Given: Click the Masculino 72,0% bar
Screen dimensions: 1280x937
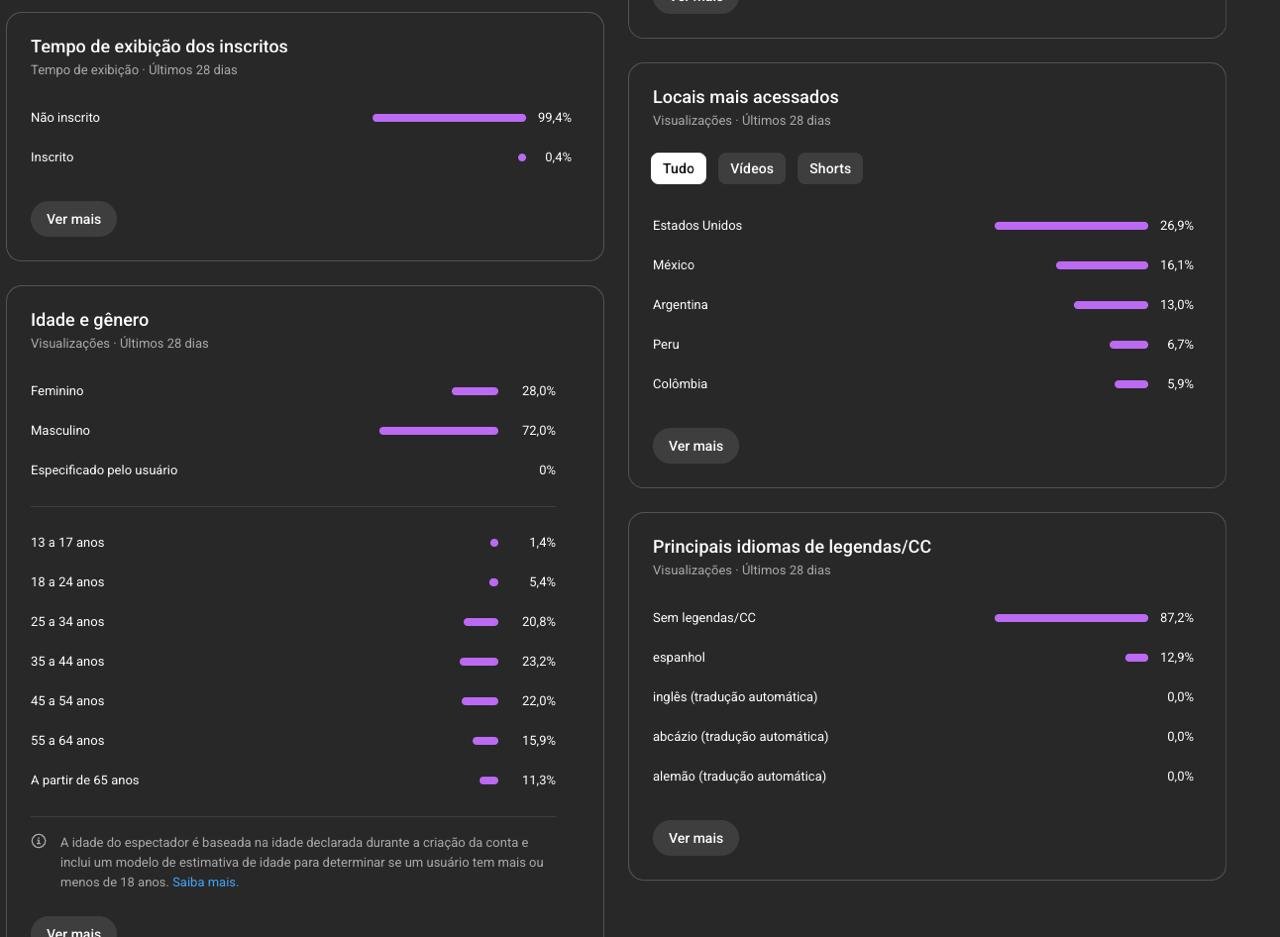Looking at the screenshot, I should pyautogui.click(x=438, y=431).
